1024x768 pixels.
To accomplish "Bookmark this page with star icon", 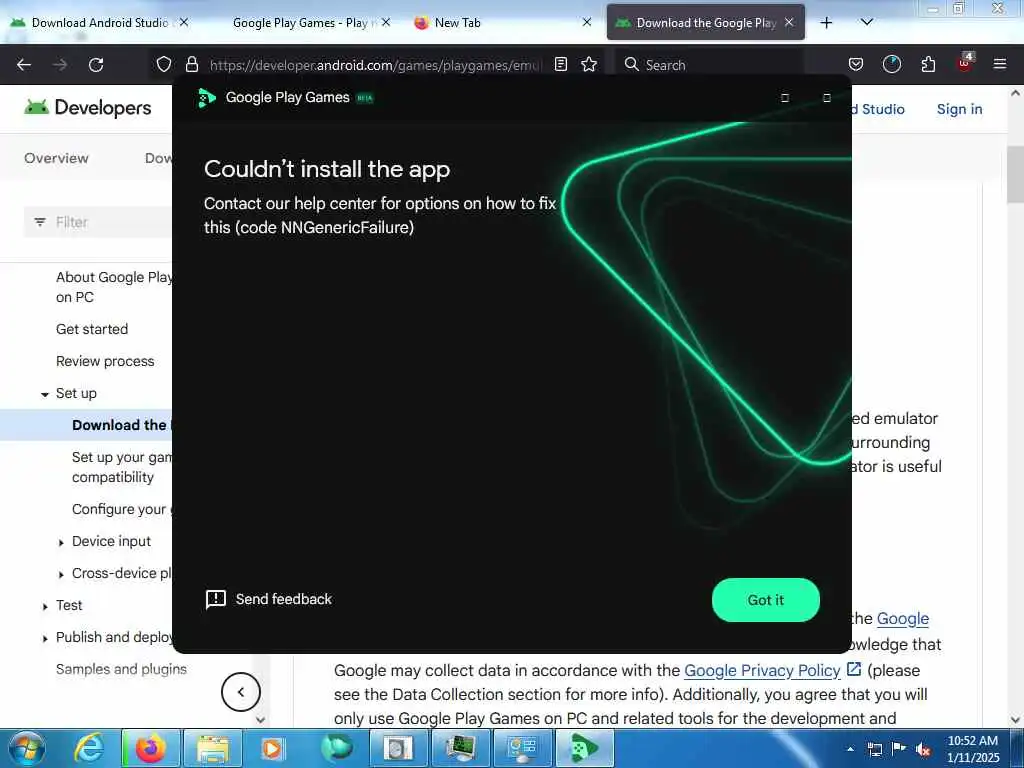I will 589,64.
